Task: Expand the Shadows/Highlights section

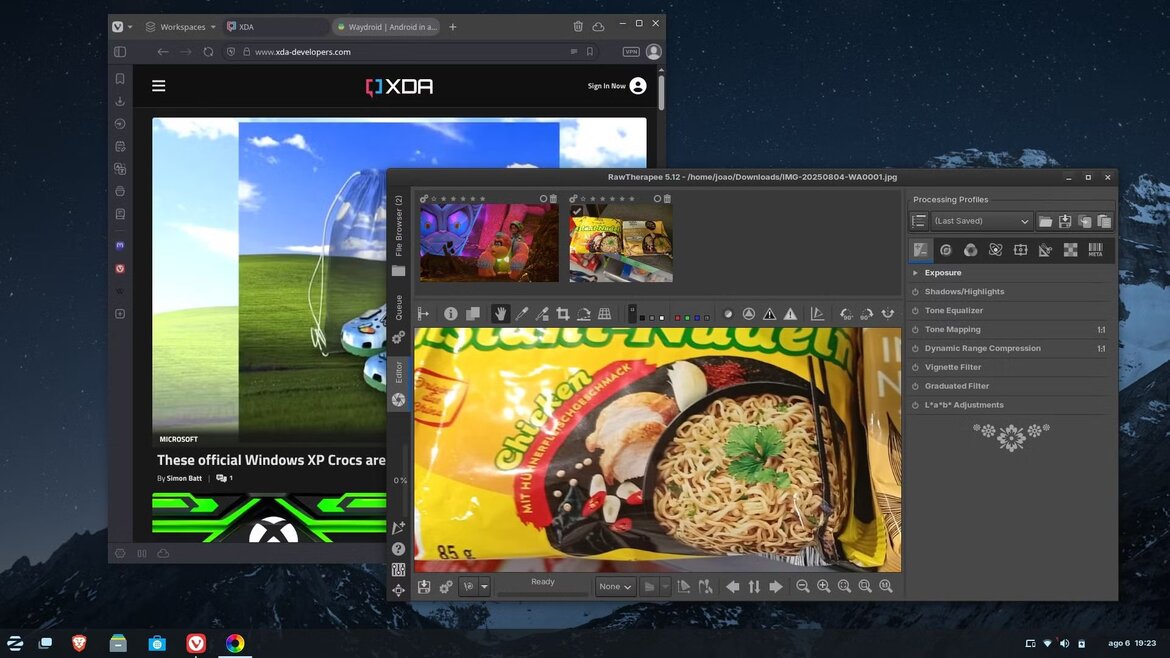Action: click(x=964, y=291)
